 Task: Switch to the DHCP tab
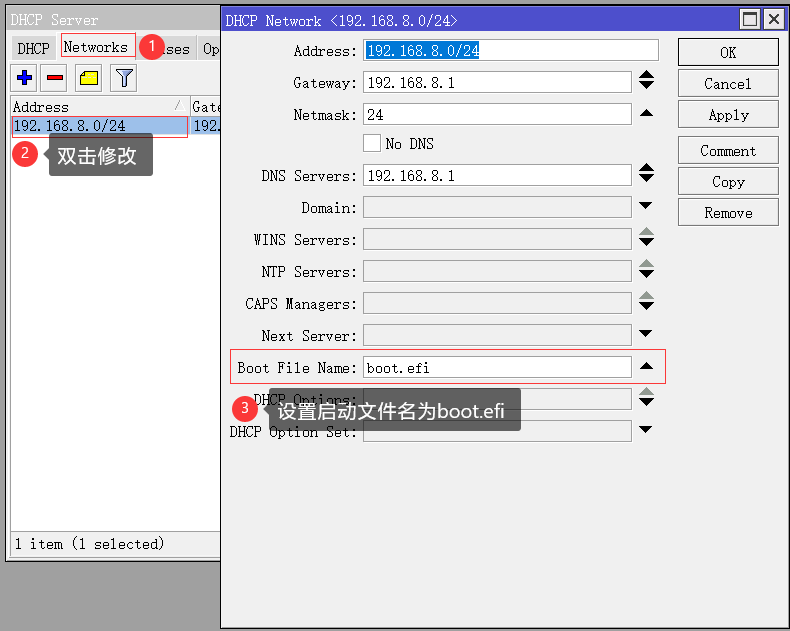pyautogui.click(x=33, y=48)
